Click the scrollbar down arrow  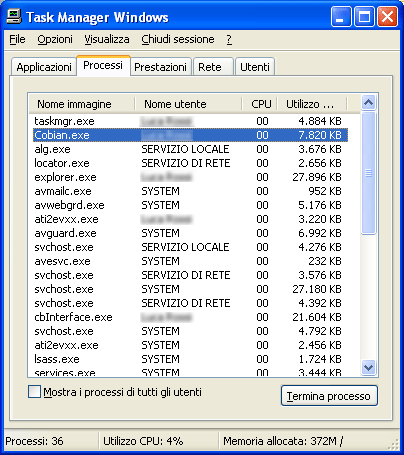tap(368, 368)
